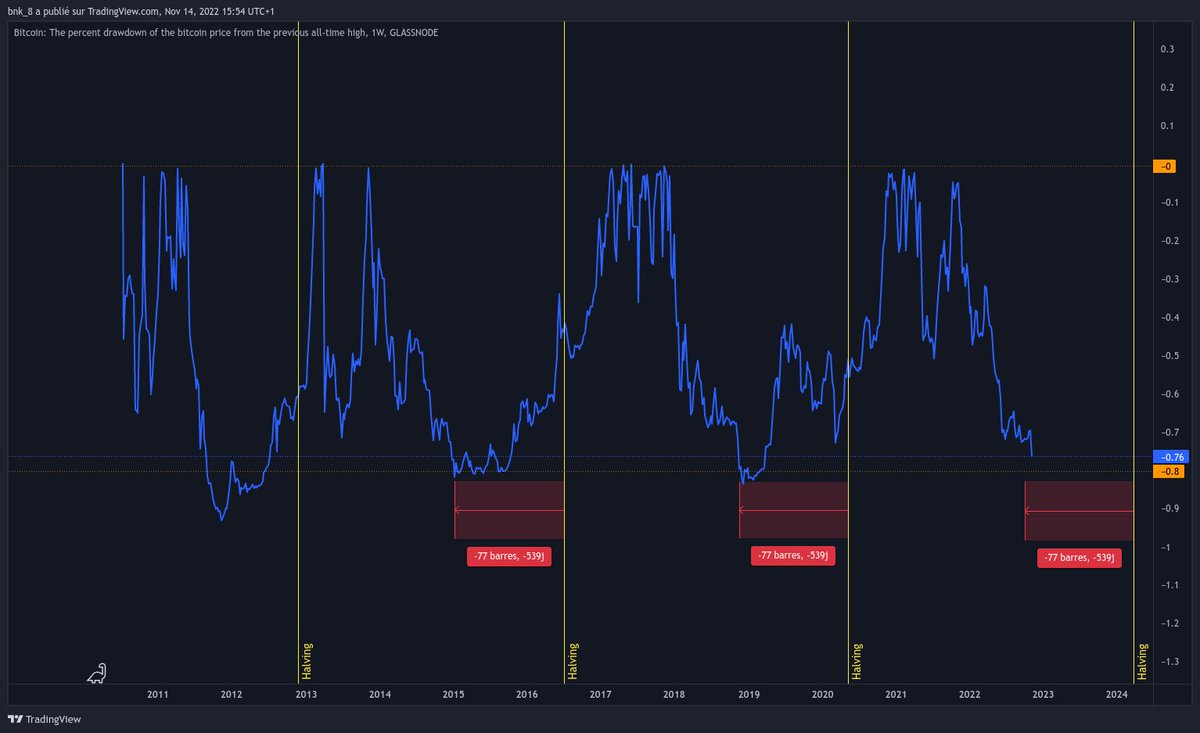Click the '0.3' price axis value
Screen dimensions: 1200x733
click(1167, 49)
